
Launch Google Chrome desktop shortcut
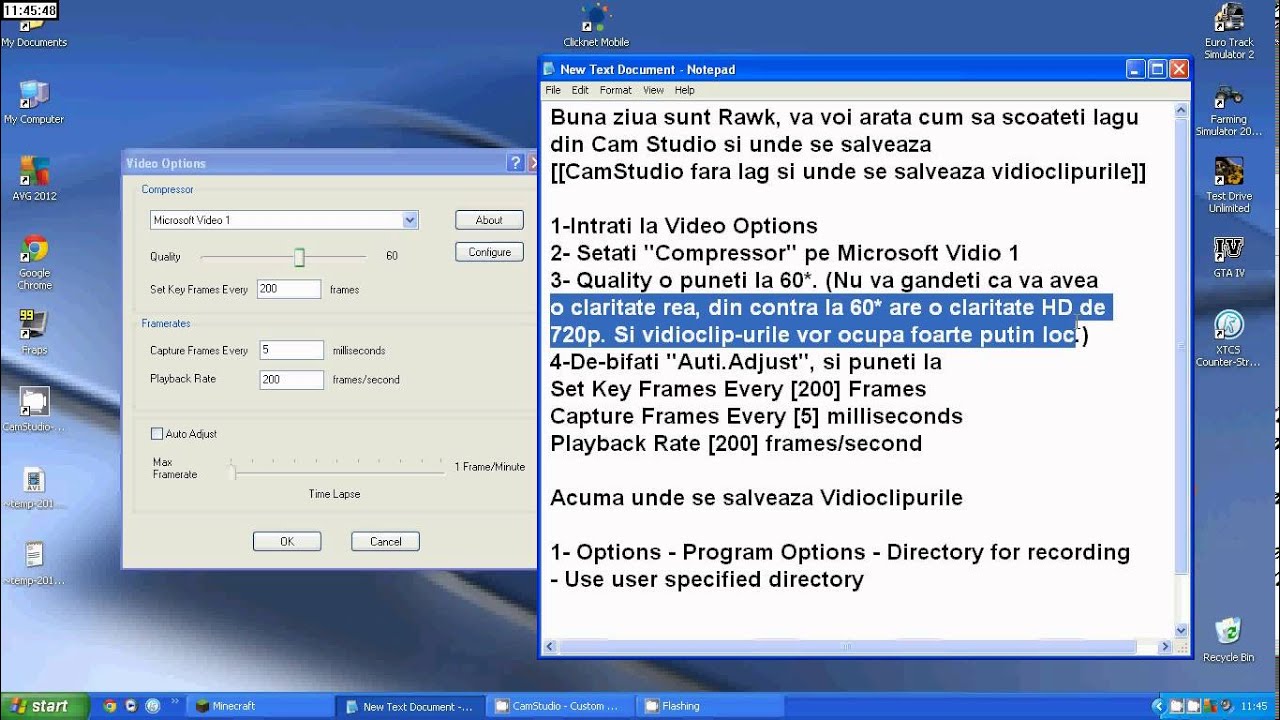(34, 263)
